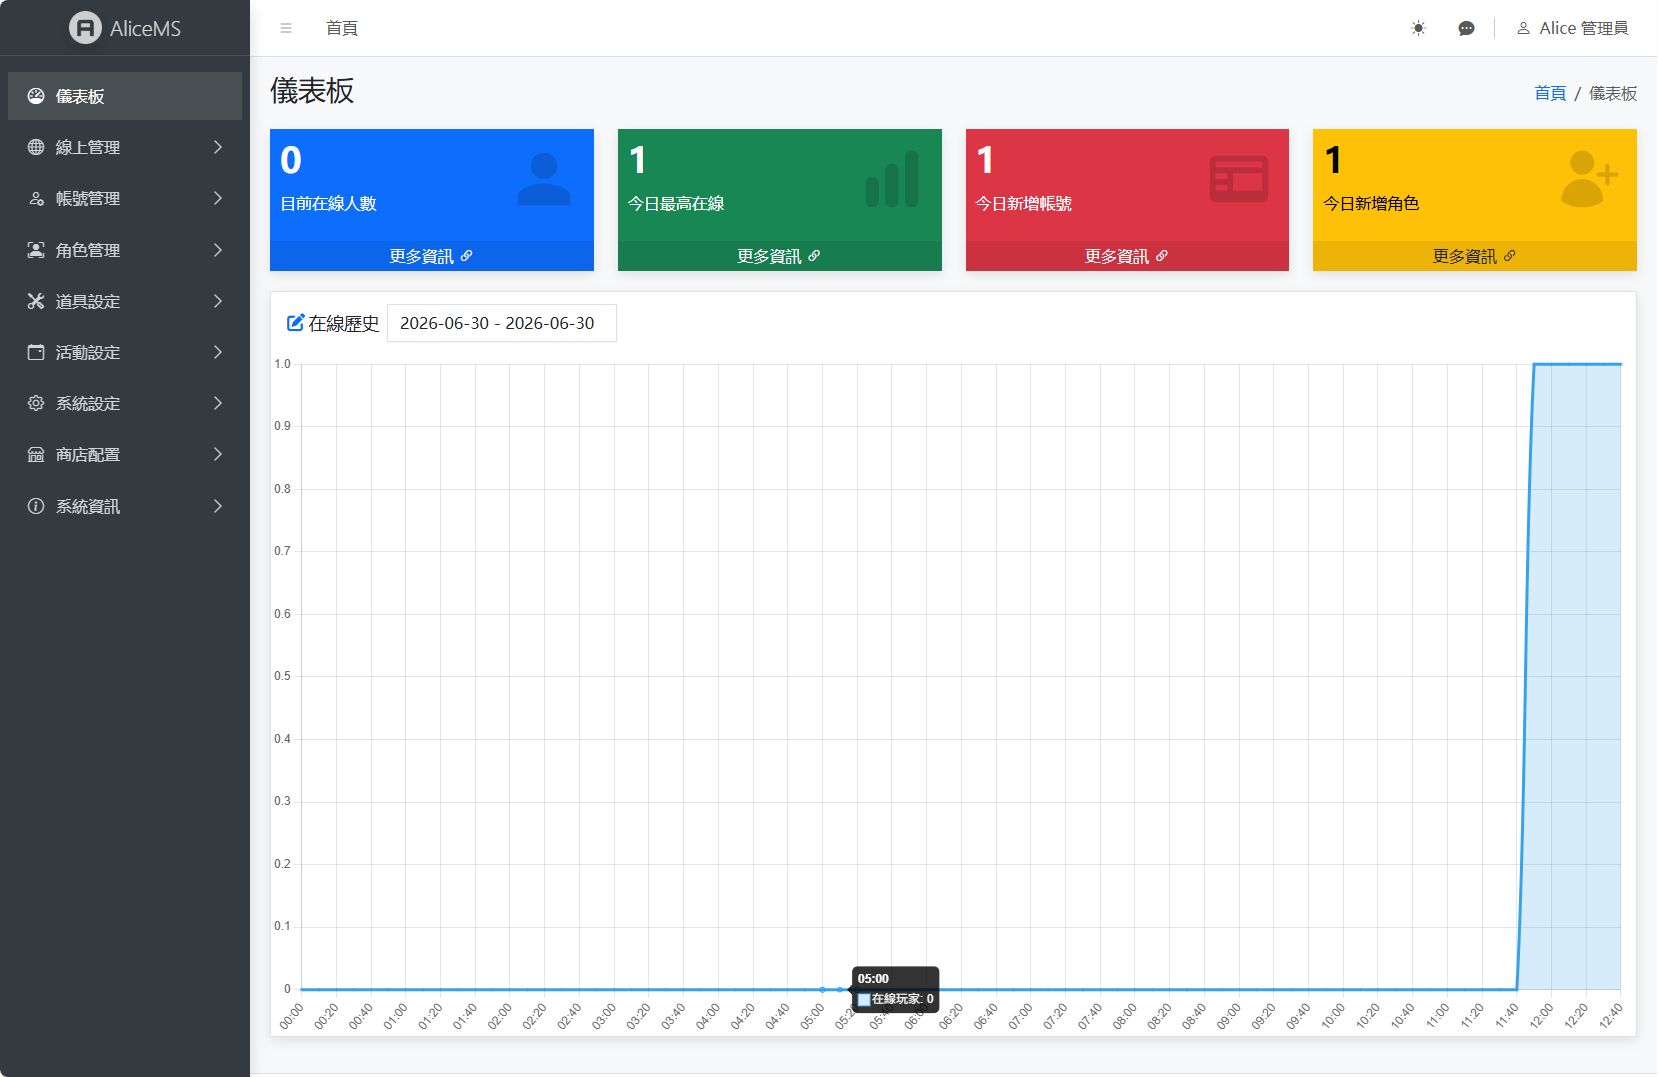This screenshot has width=1658, height=1077.
Task: Expand the 角色管理 chevron
Action: (218, 250)
